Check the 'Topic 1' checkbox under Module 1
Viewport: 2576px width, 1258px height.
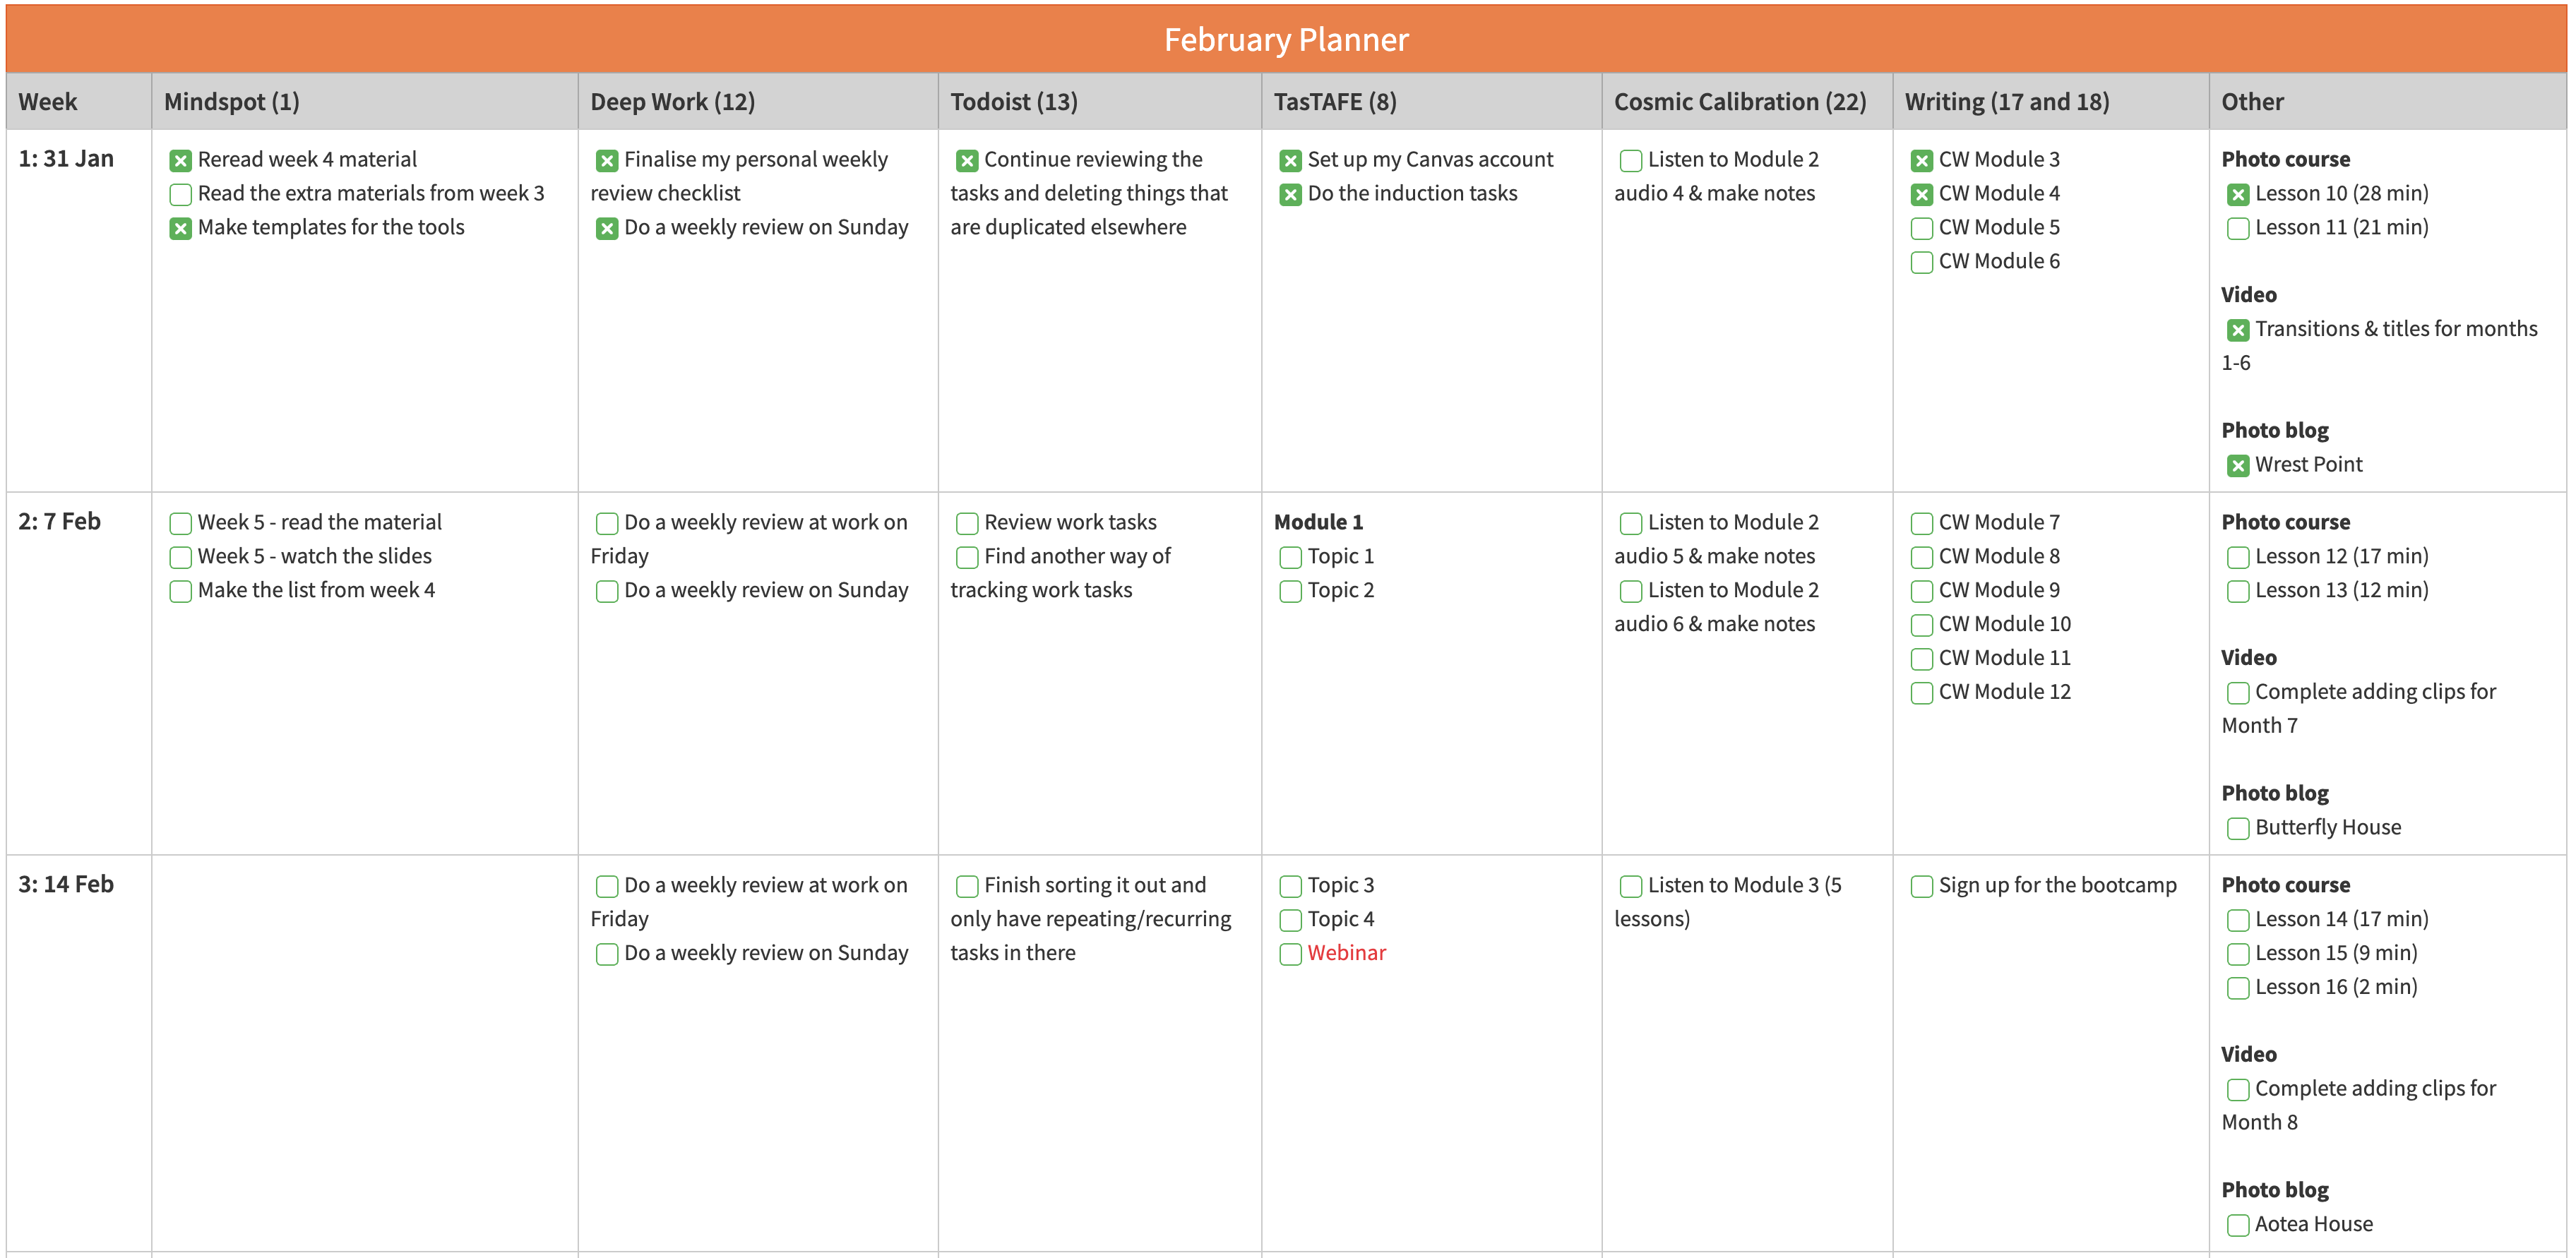pos(1290,558)
